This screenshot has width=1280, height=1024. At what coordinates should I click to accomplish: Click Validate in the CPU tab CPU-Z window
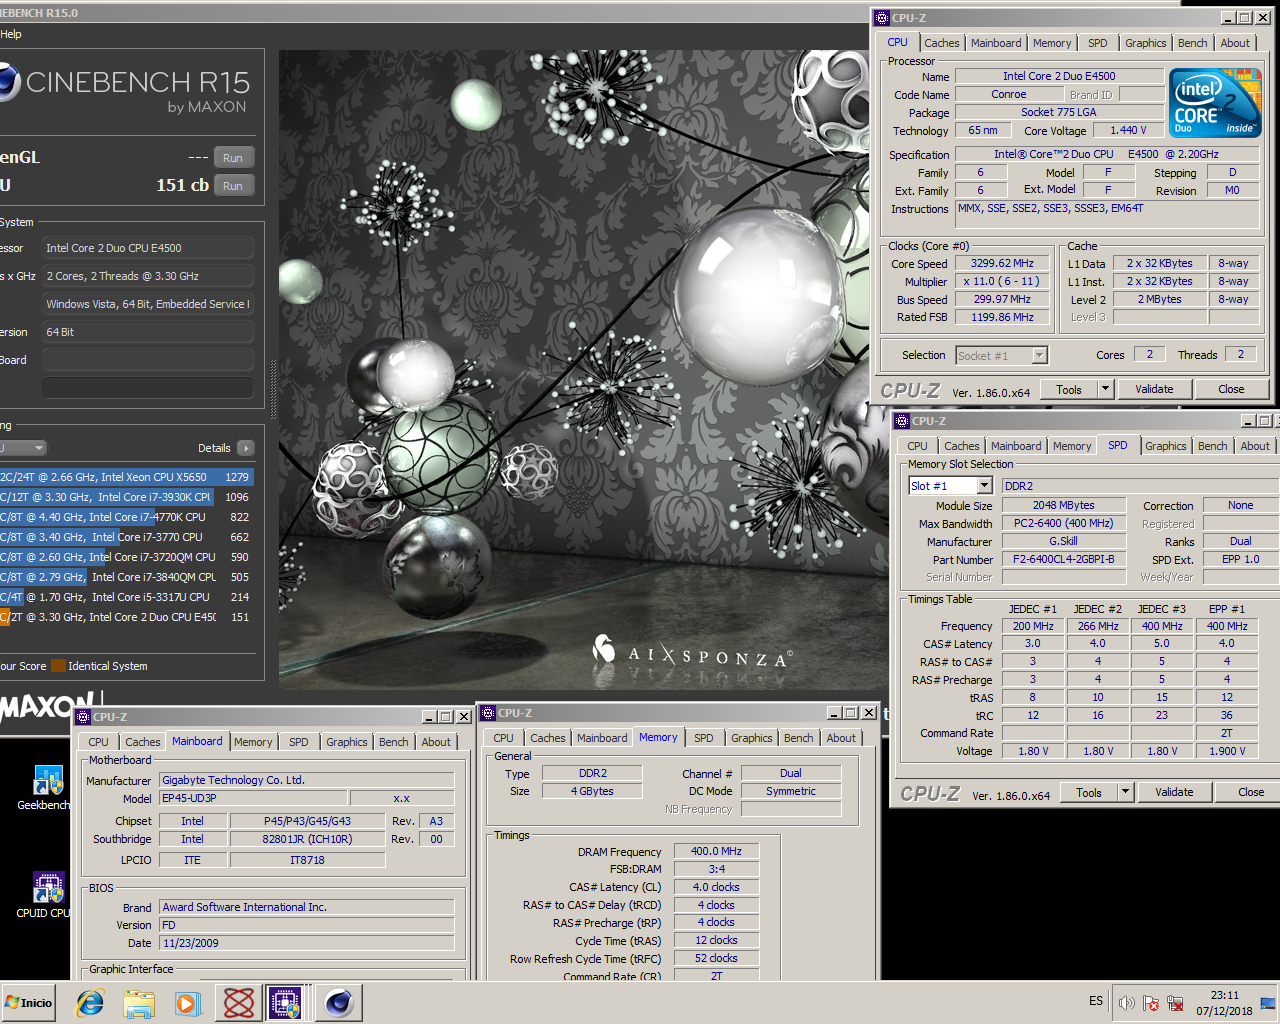pyautogui.click(x=1154, y=389)
